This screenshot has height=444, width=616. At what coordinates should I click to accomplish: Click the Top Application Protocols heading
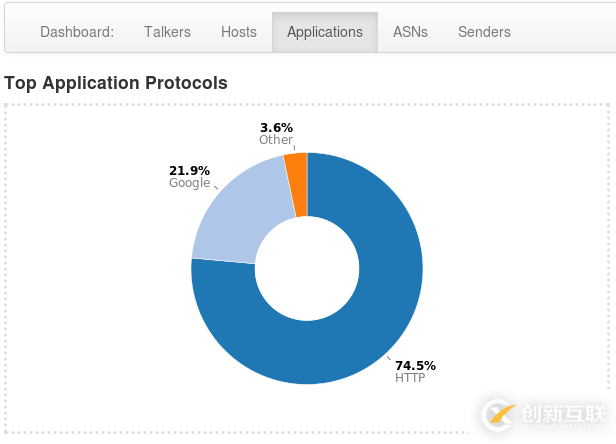coord(116,83)
